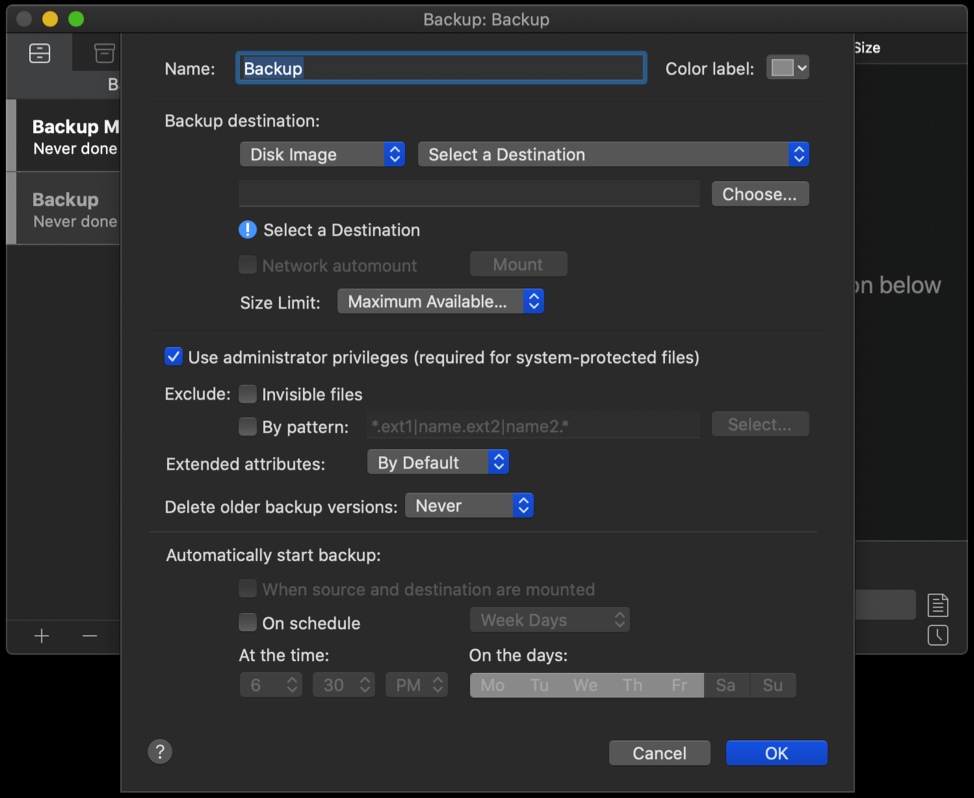Open the log document icon

pyautogui.click(x=937, y=605)
